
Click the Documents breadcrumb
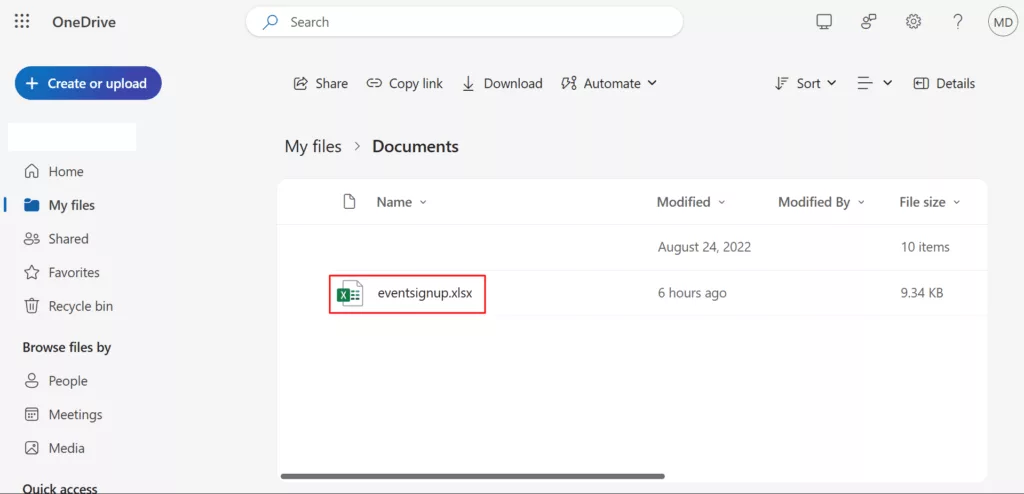click(415, 146)
